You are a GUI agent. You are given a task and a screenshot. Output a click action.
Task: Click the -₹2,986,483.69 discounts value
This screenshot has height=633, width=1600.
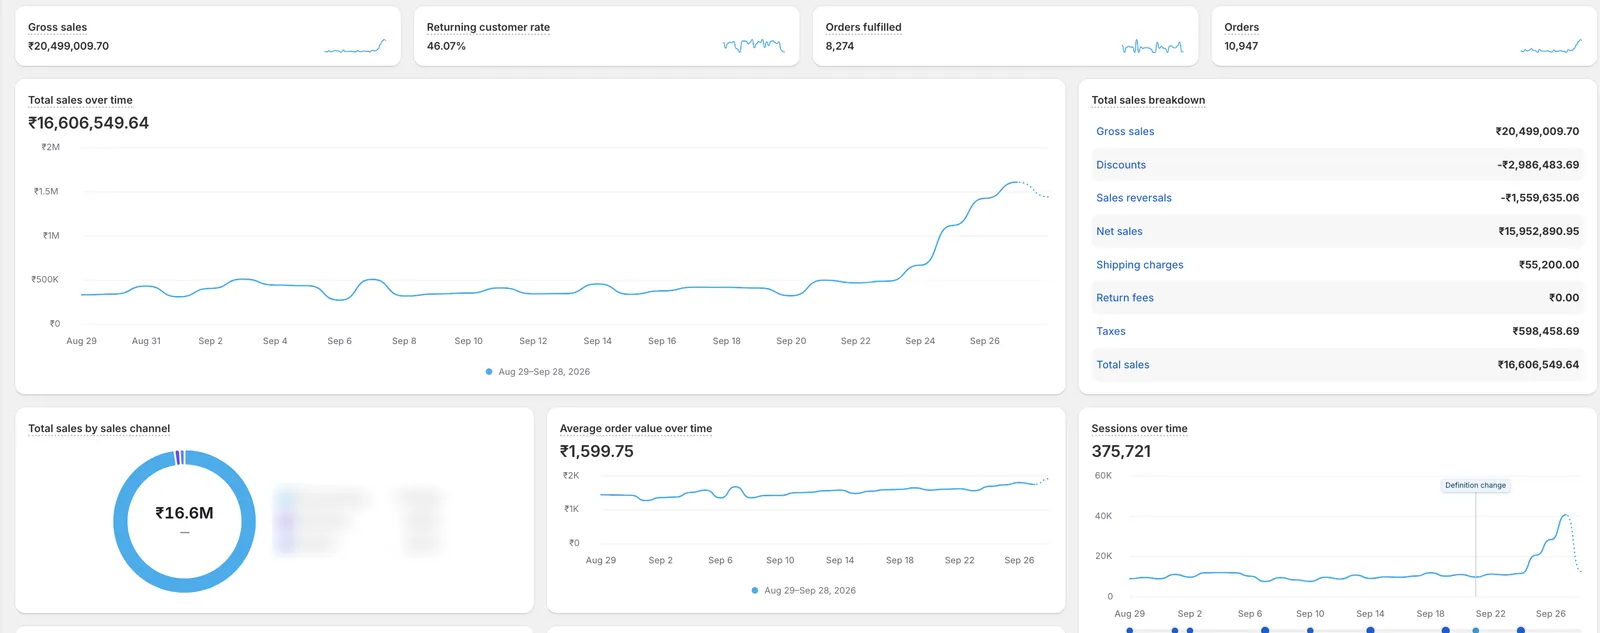(x=1538, y=165)
